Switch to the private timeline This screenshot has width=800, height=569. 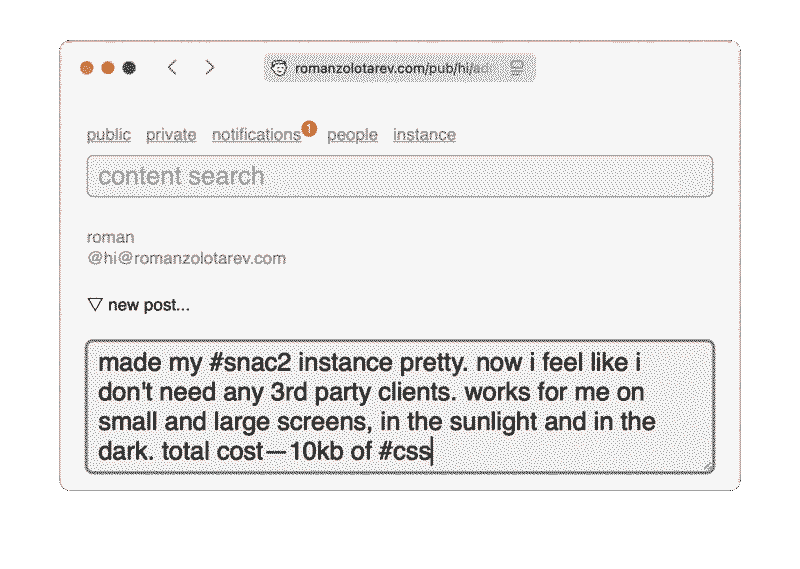pyautogui.click(x=171, y=135)
